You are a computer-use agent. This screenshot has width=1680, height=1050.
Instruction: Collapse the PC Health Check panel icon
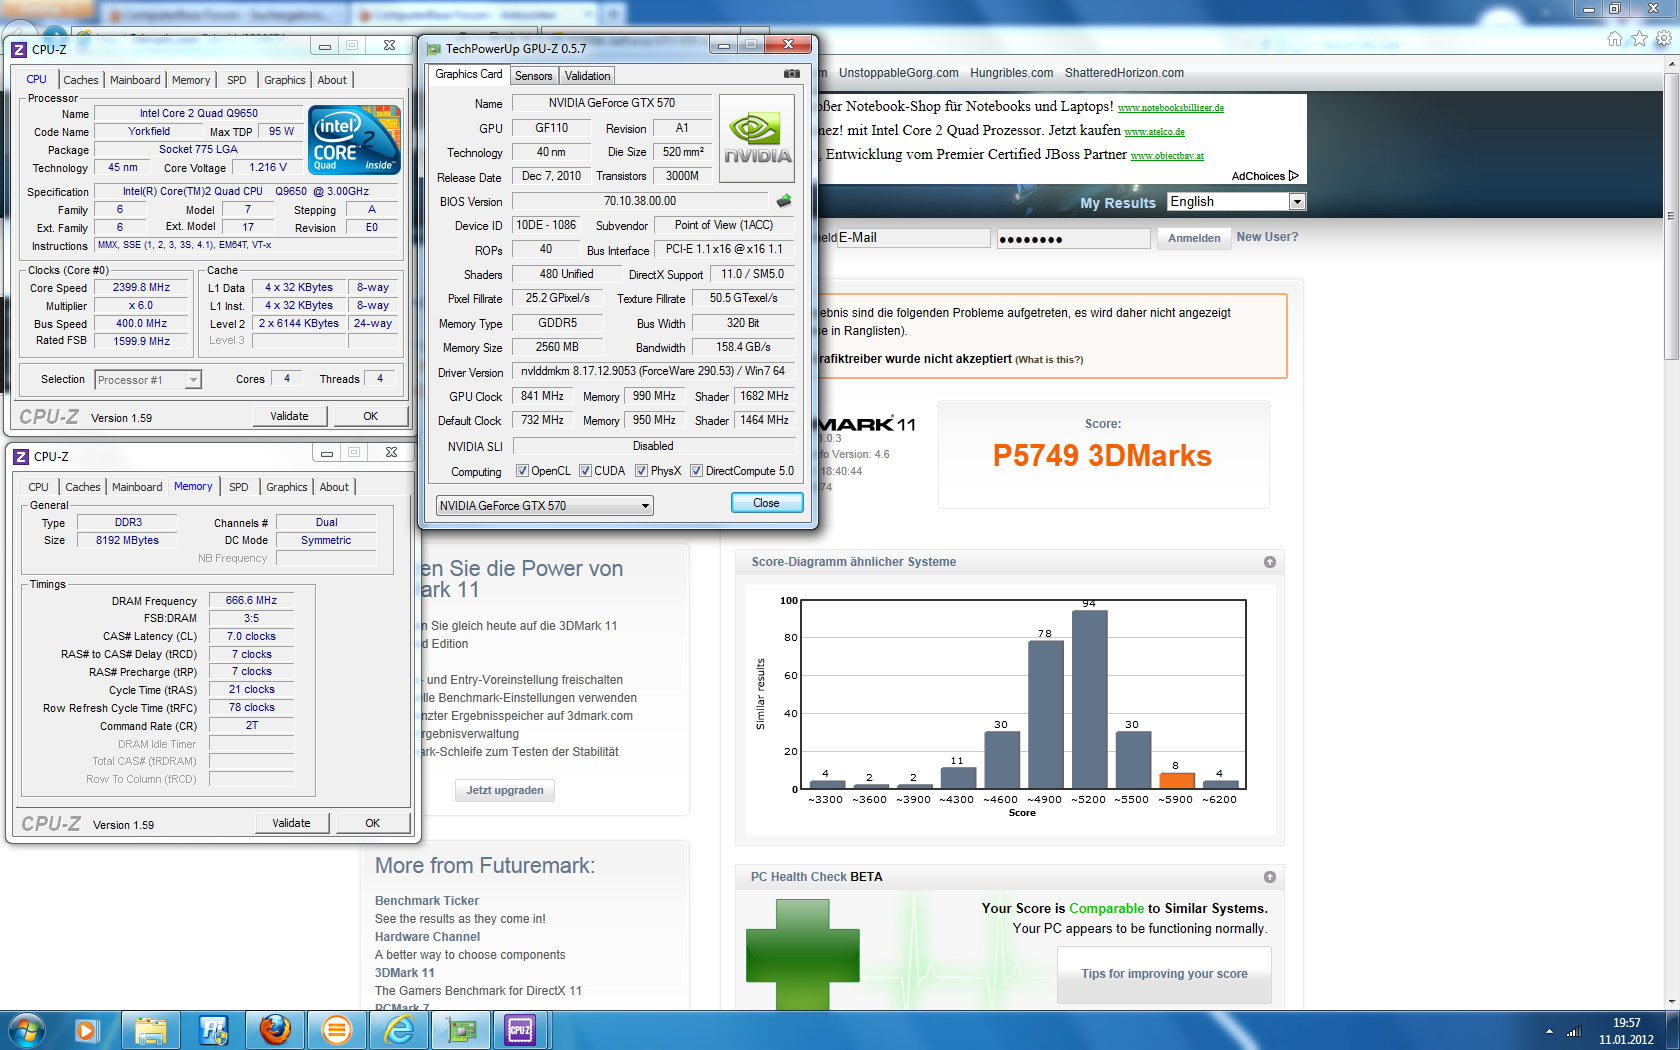pyautogui.click(x=1270, y=877)
